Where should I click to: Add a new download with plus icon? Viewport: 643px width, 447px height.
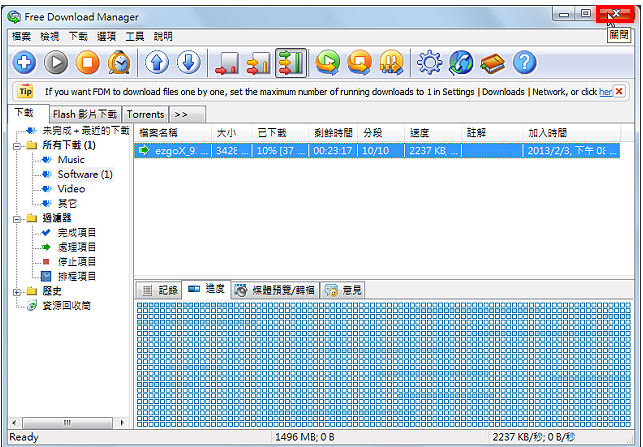tap(24, 63)
